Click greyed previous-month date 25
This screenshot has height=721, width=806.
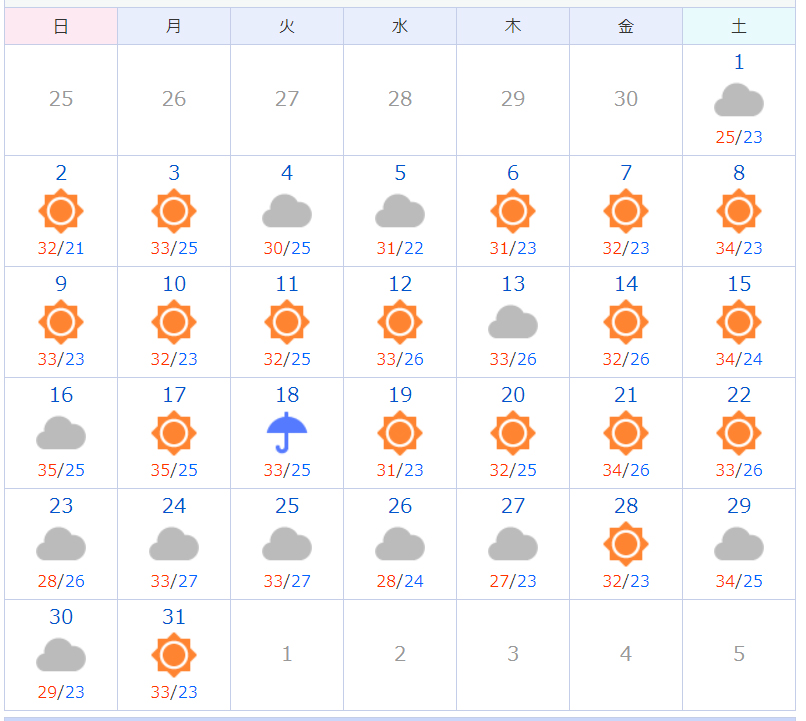pos(61,99)
